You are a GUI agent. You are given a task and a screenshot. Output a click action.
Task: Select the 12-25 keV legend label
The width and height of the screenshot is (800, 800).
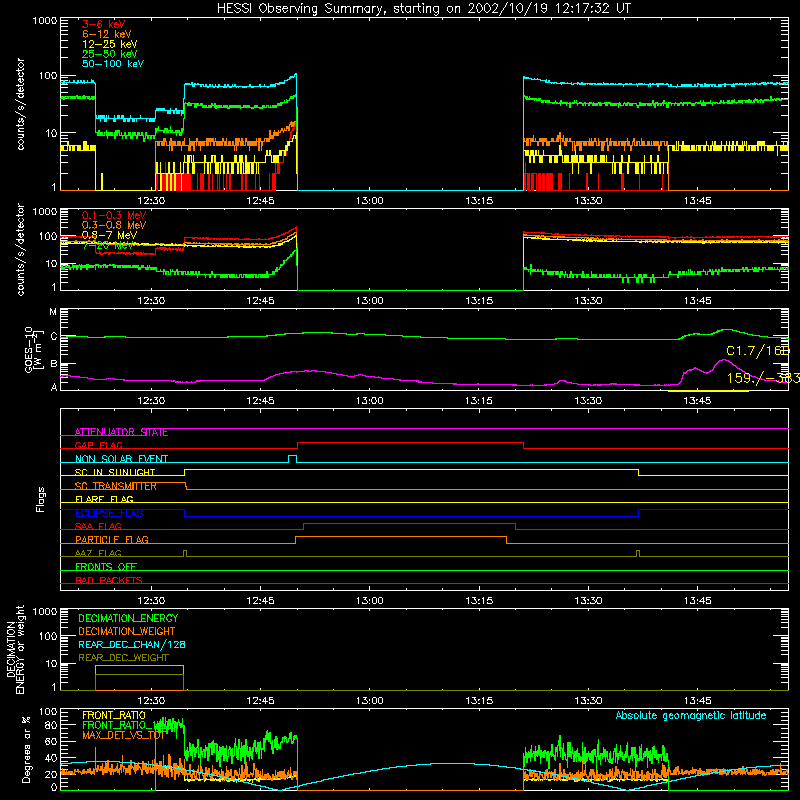[x=110, y=44]
